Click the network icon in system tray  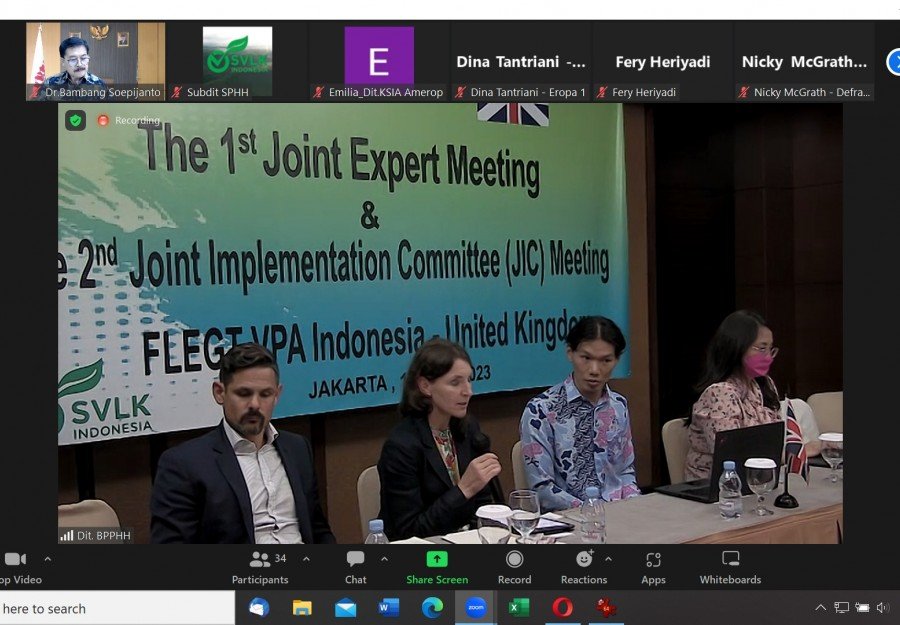point(841,607)
